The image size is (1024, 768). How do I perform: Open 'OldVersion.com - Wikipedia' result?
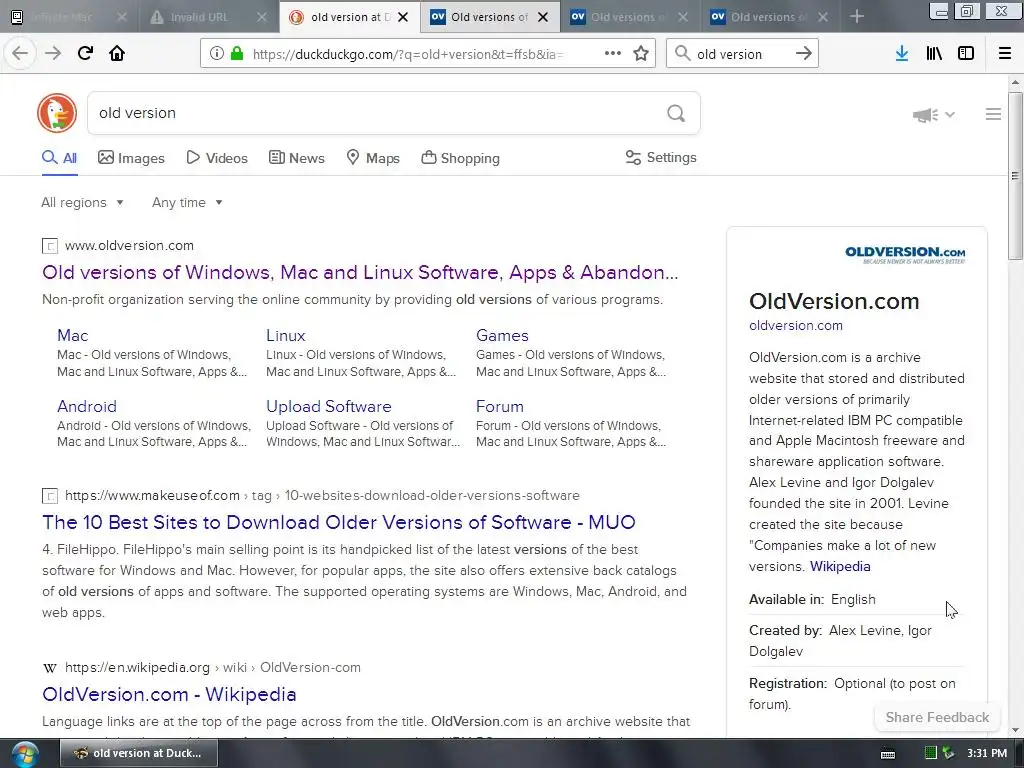[169, 694]
